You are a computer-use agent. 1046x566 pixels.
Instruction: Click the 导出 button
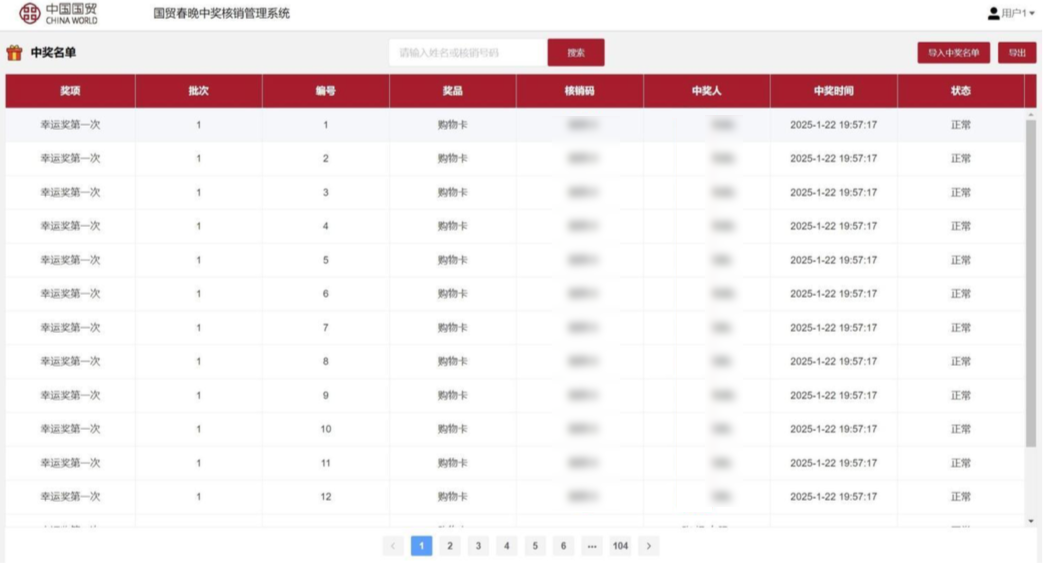(x=1016, y=53)
